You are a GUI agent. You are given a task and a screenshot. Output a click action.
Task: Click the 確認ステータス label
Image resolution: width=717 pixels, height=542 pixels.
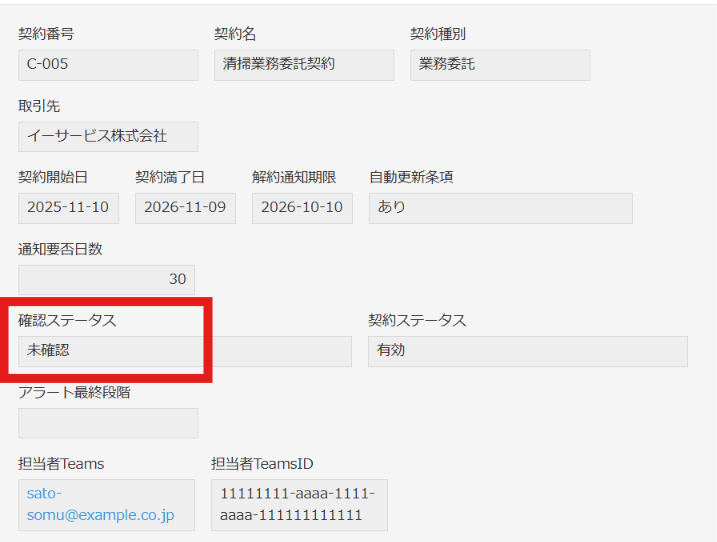point(67,320)
